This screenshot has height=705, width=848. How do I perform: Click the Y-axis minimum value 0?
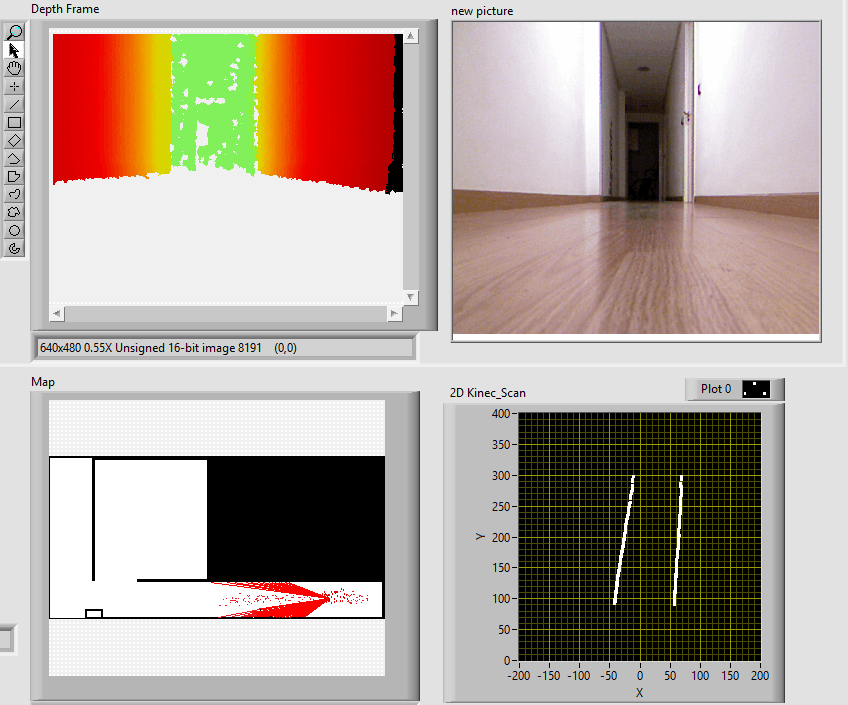507,661
